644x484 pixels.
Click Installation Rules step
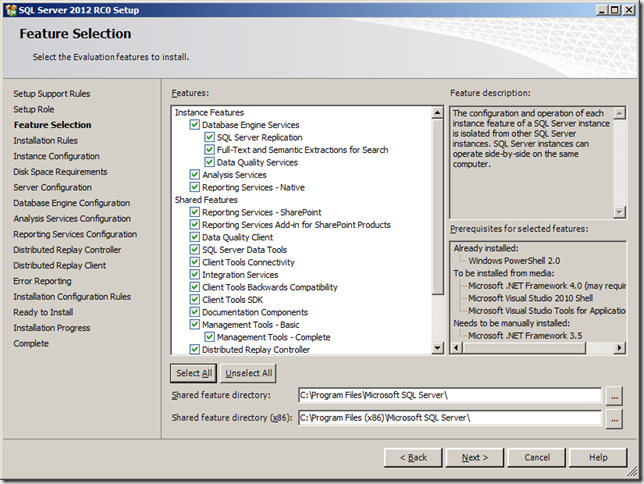[x=46, y=141]
